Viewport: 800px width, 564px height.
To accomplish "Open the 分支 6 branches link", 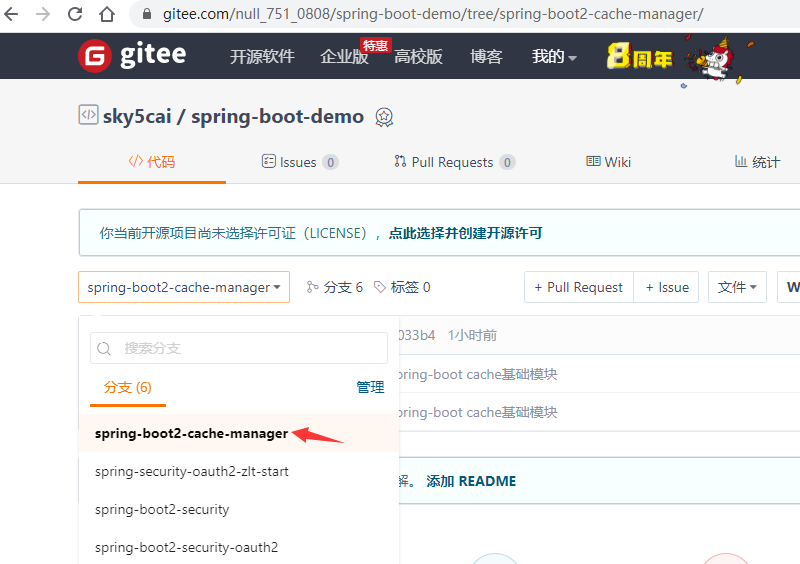I will (335, 287).
